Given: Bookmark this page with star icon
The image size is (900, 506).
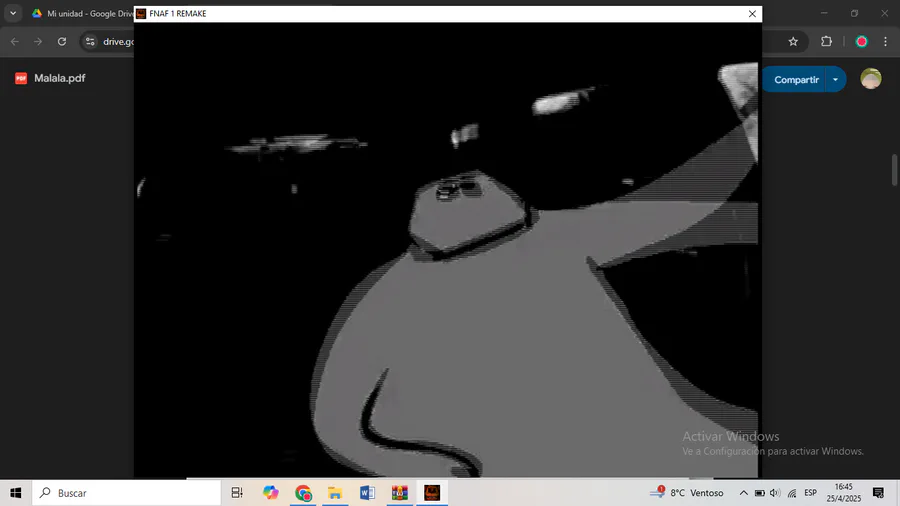Looking at the screenshot, I should pyautogui.click(x=793, y=41).
